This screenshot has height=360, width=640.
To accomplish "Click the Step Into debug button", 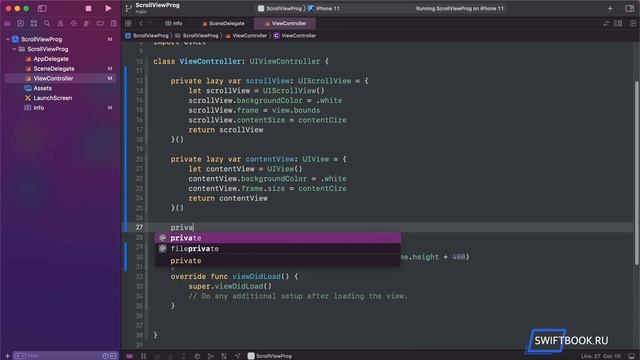I will tap(170, 356).
